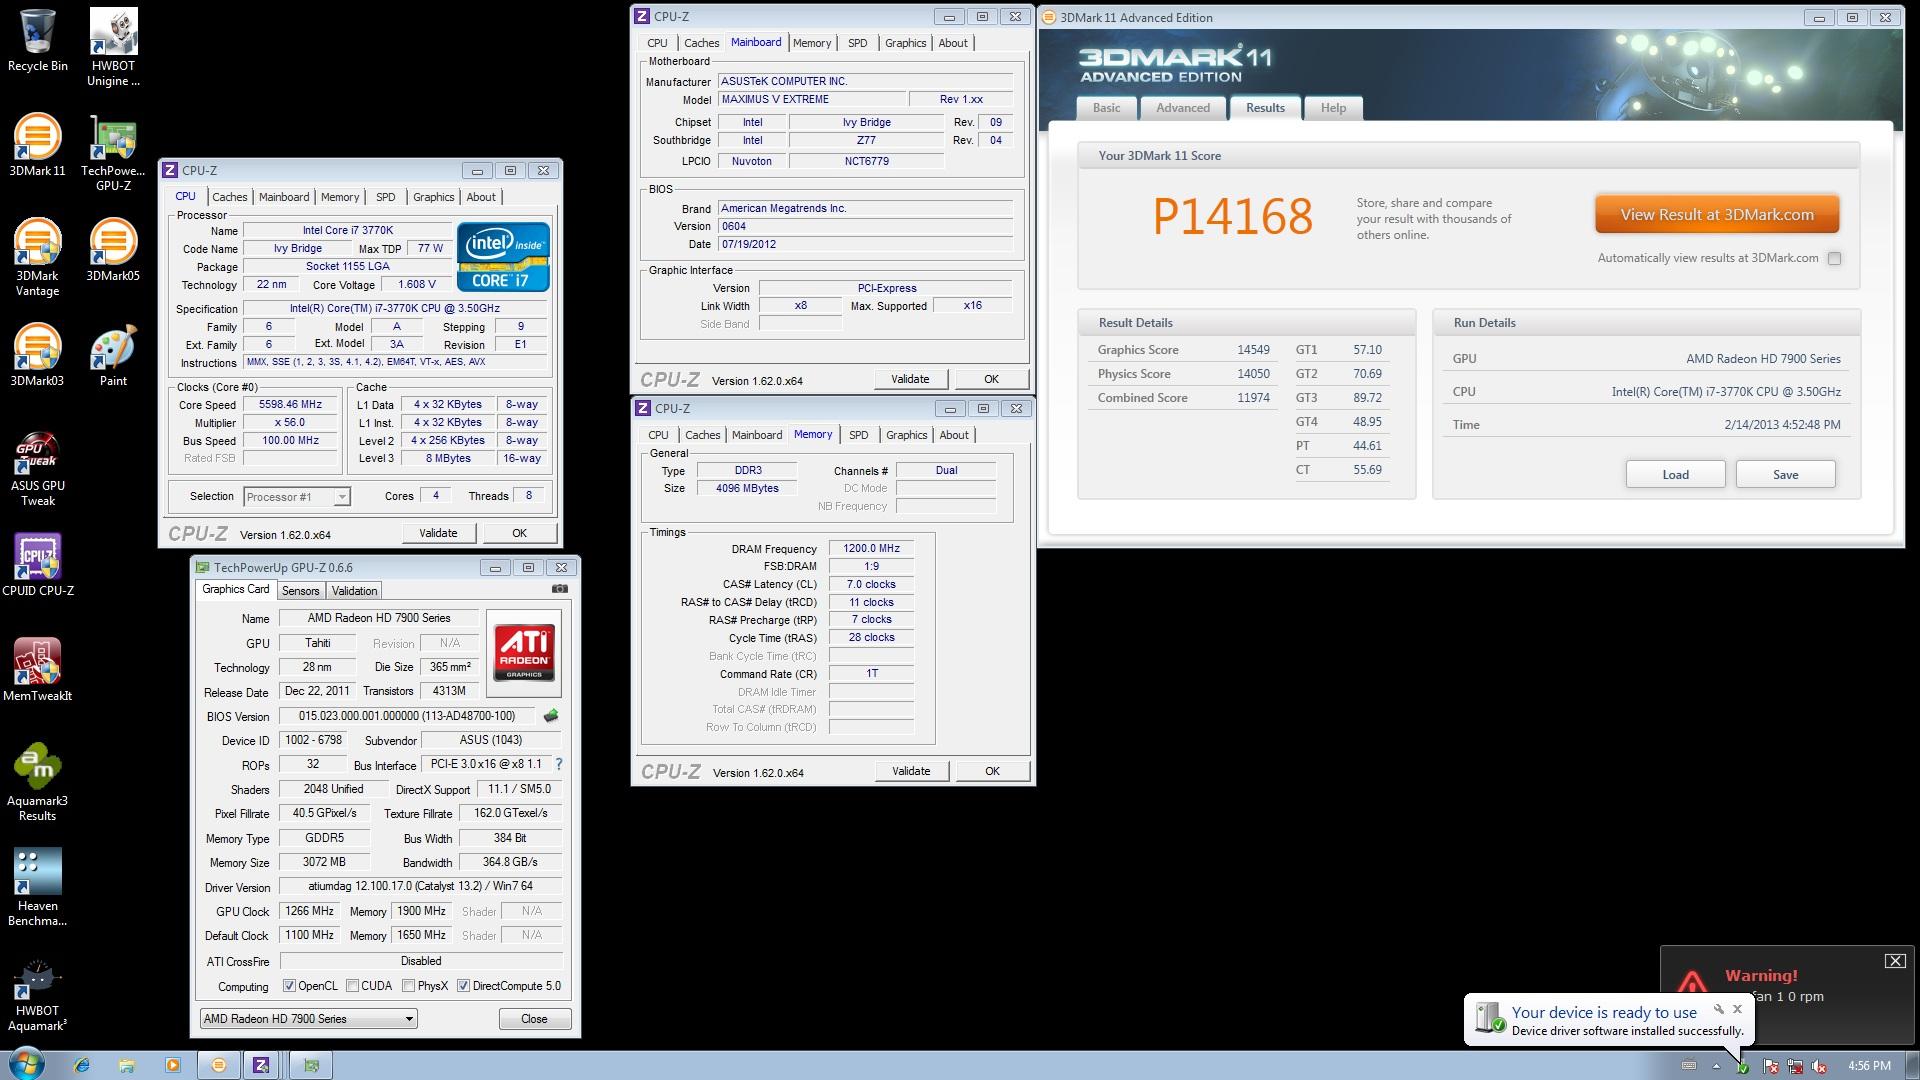The width and height of the screenshot is (1920, 1080).
Task: Click Core Speed value 5598.46 MHz
Action: click(290, 405)
